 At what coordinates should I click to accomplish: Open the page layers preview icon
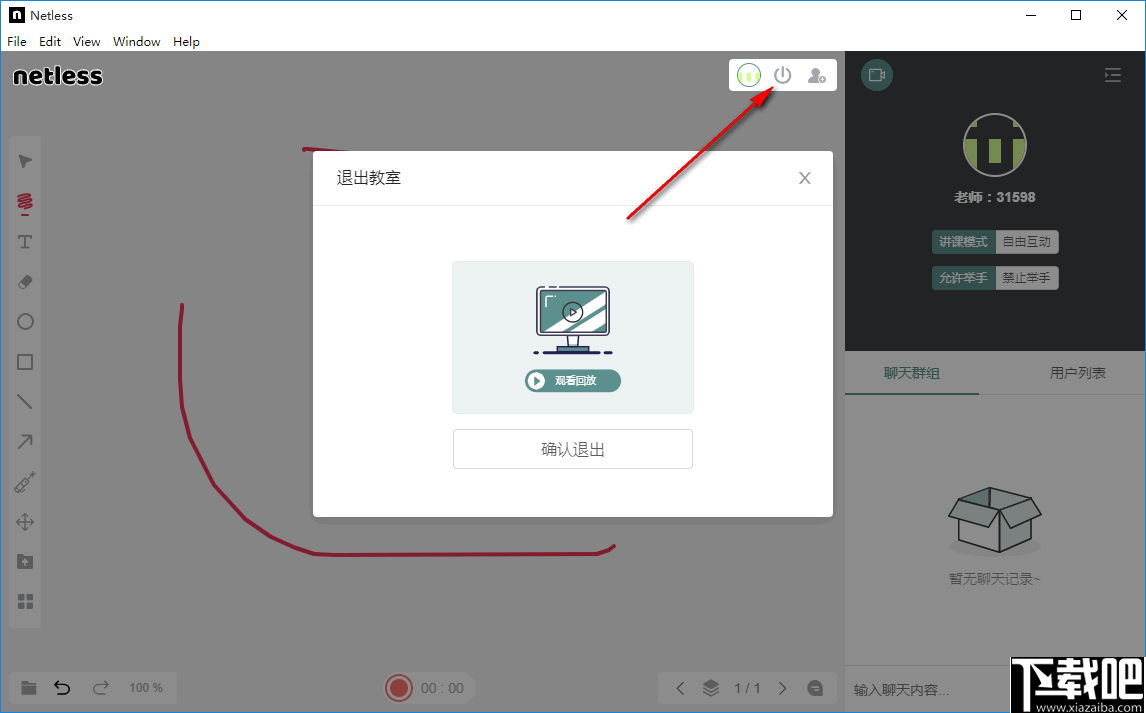pos(710,687)
